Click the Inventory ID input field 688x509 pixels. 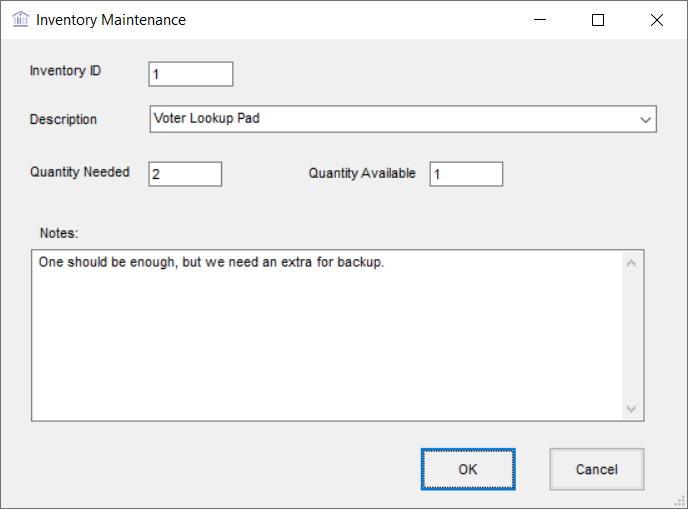point(191,74)
